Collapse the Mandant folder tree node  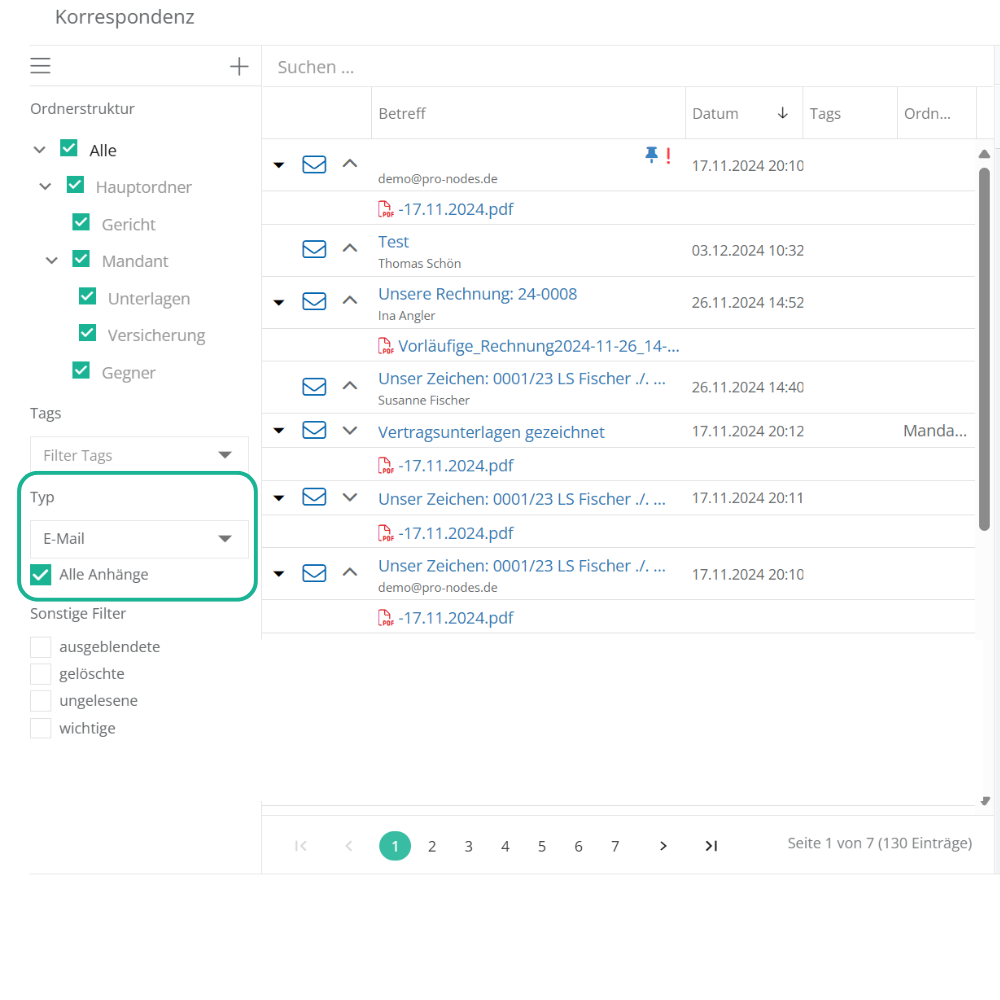(x=52, y=261)
